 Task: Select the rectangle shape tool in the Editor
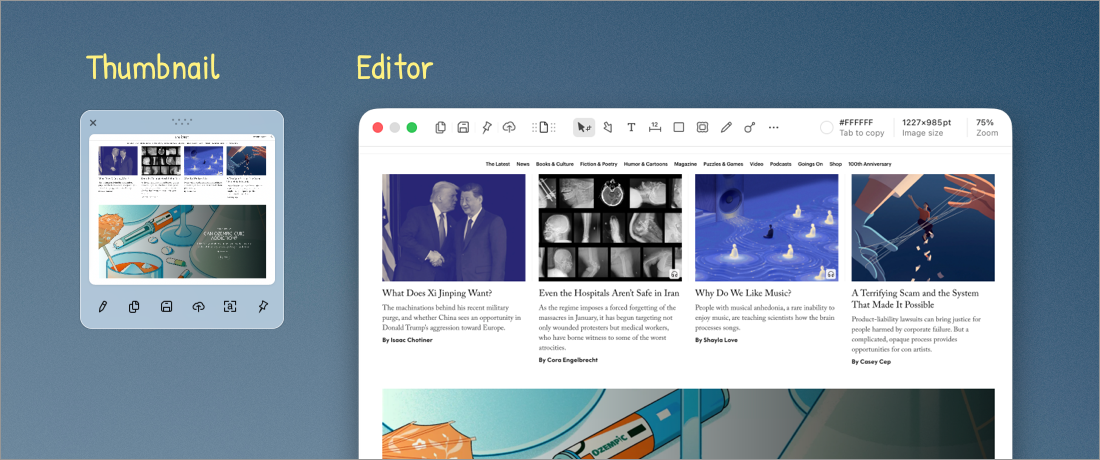678,127
